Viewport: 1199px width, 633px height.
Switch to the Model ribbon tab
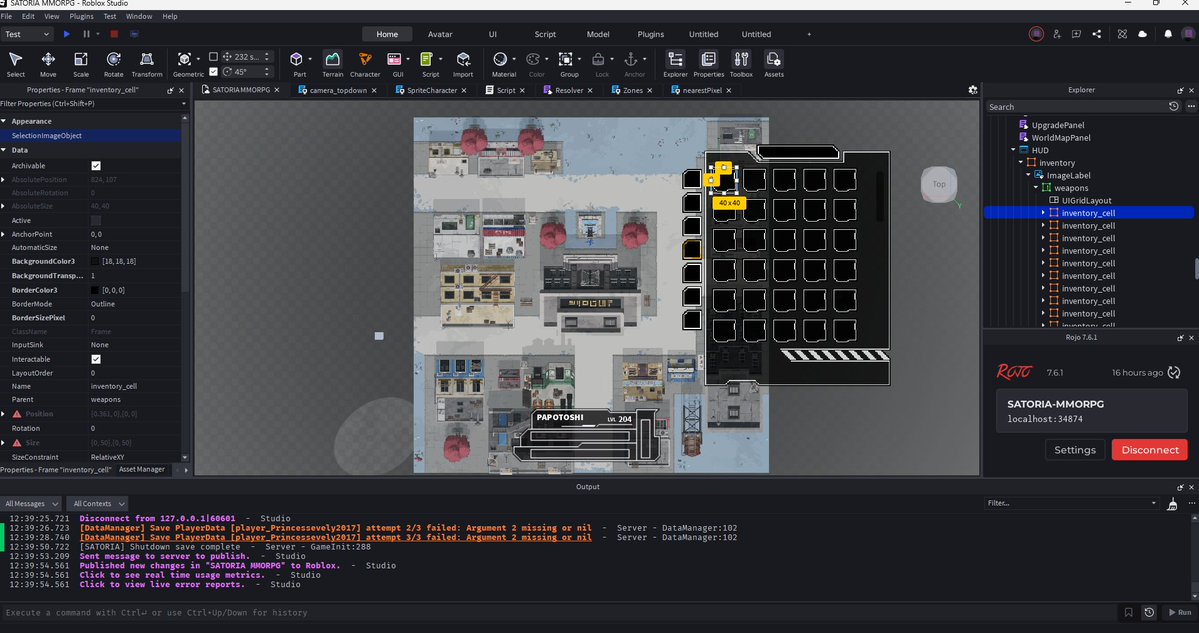point(598,34)
